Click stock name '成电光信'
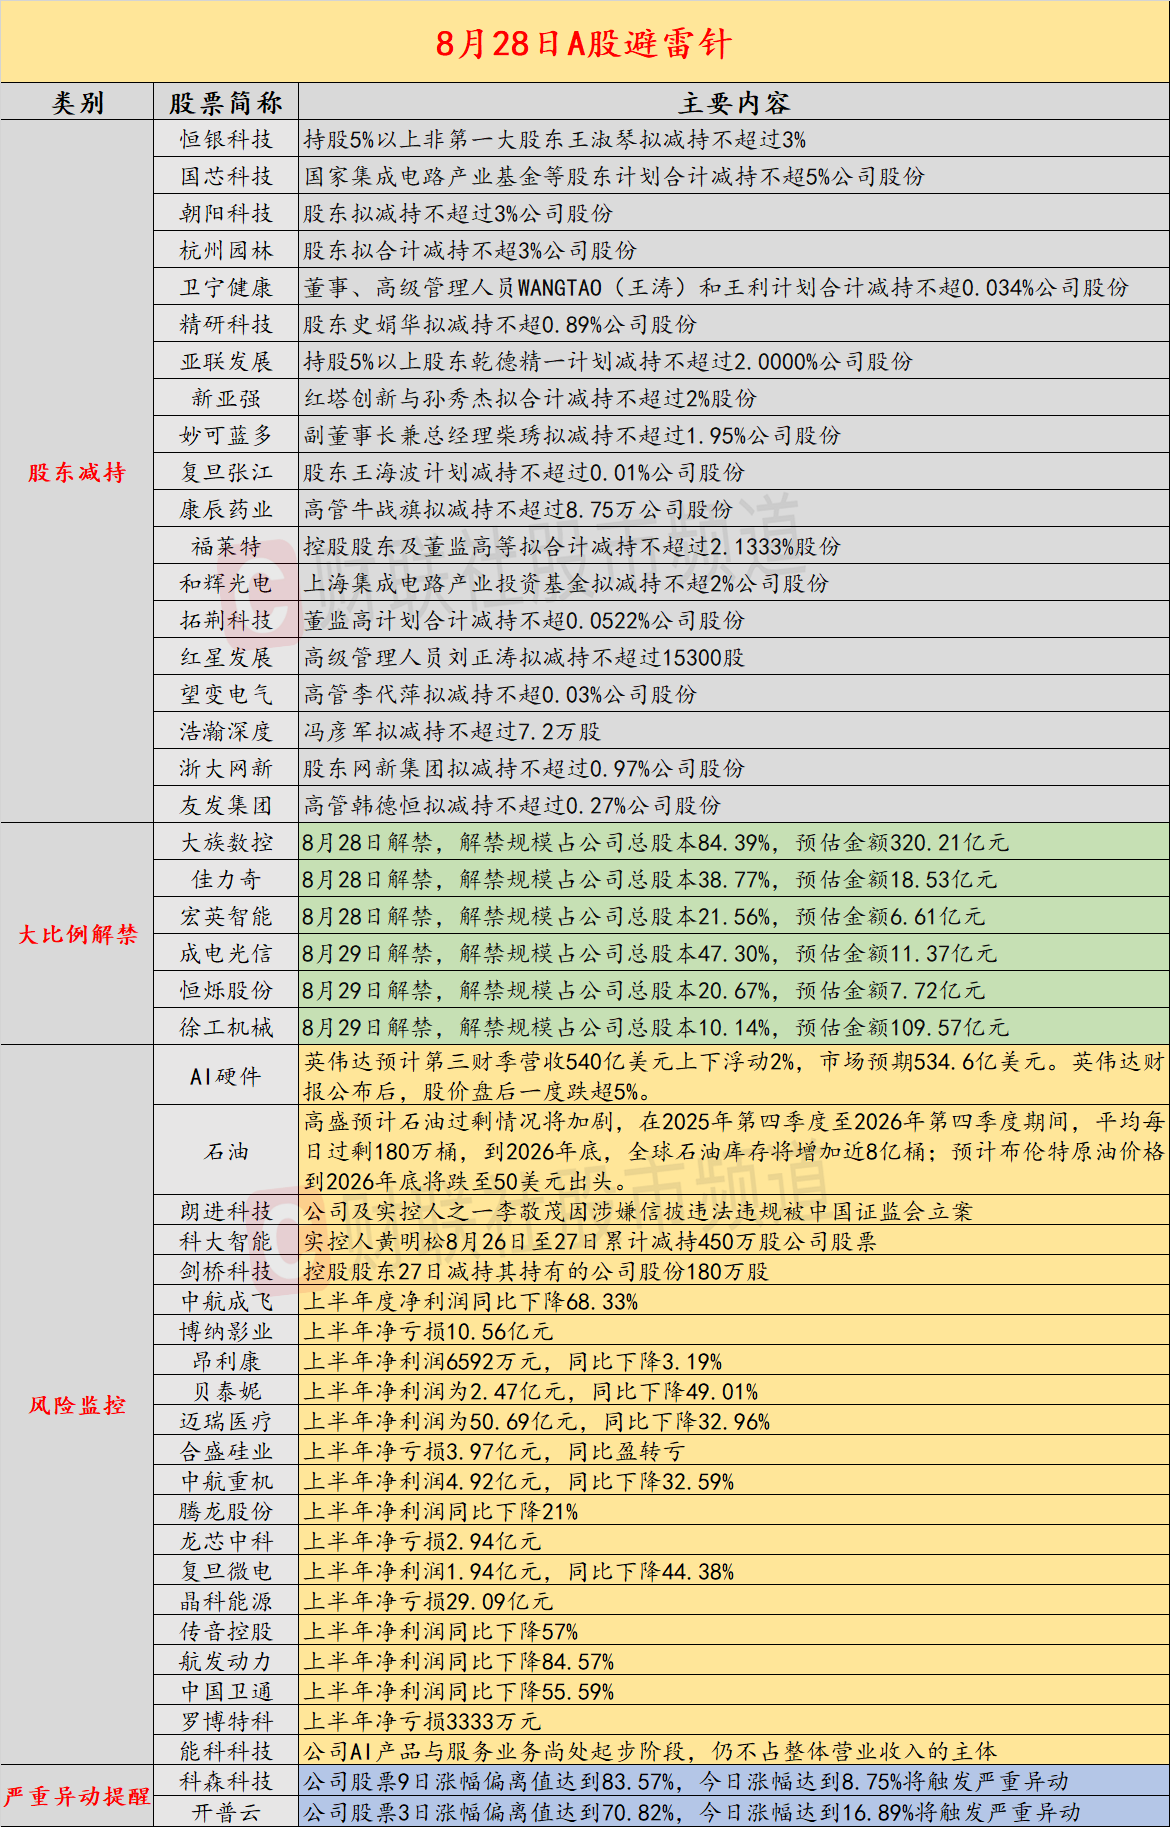This screenshot has height=1827, width=1170. click(226, 953)
